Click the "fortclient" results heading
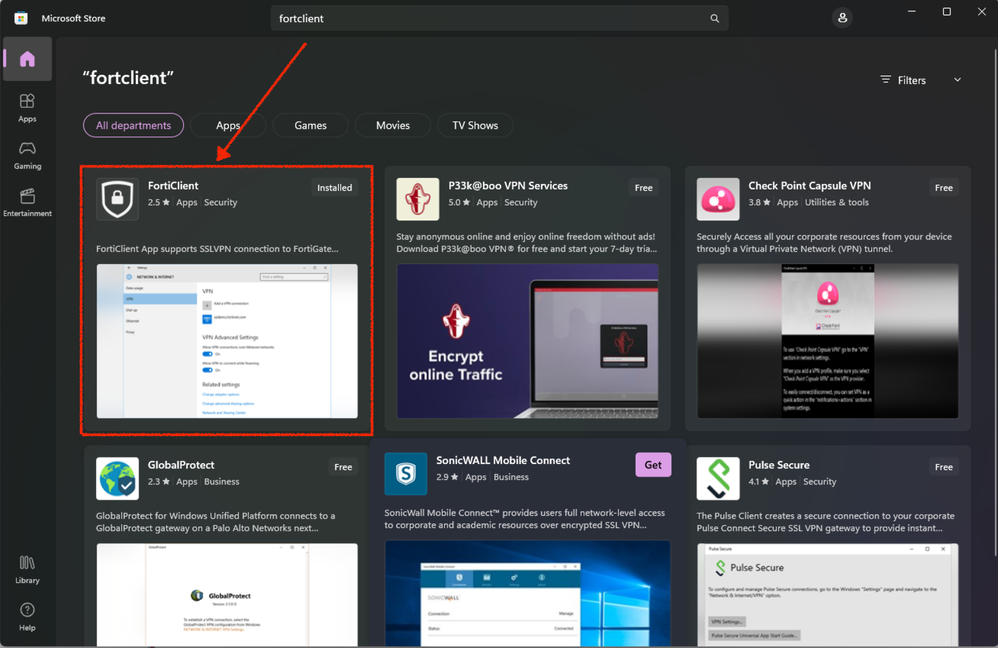Viewport: 998px width, 648px height. point(128,78)
